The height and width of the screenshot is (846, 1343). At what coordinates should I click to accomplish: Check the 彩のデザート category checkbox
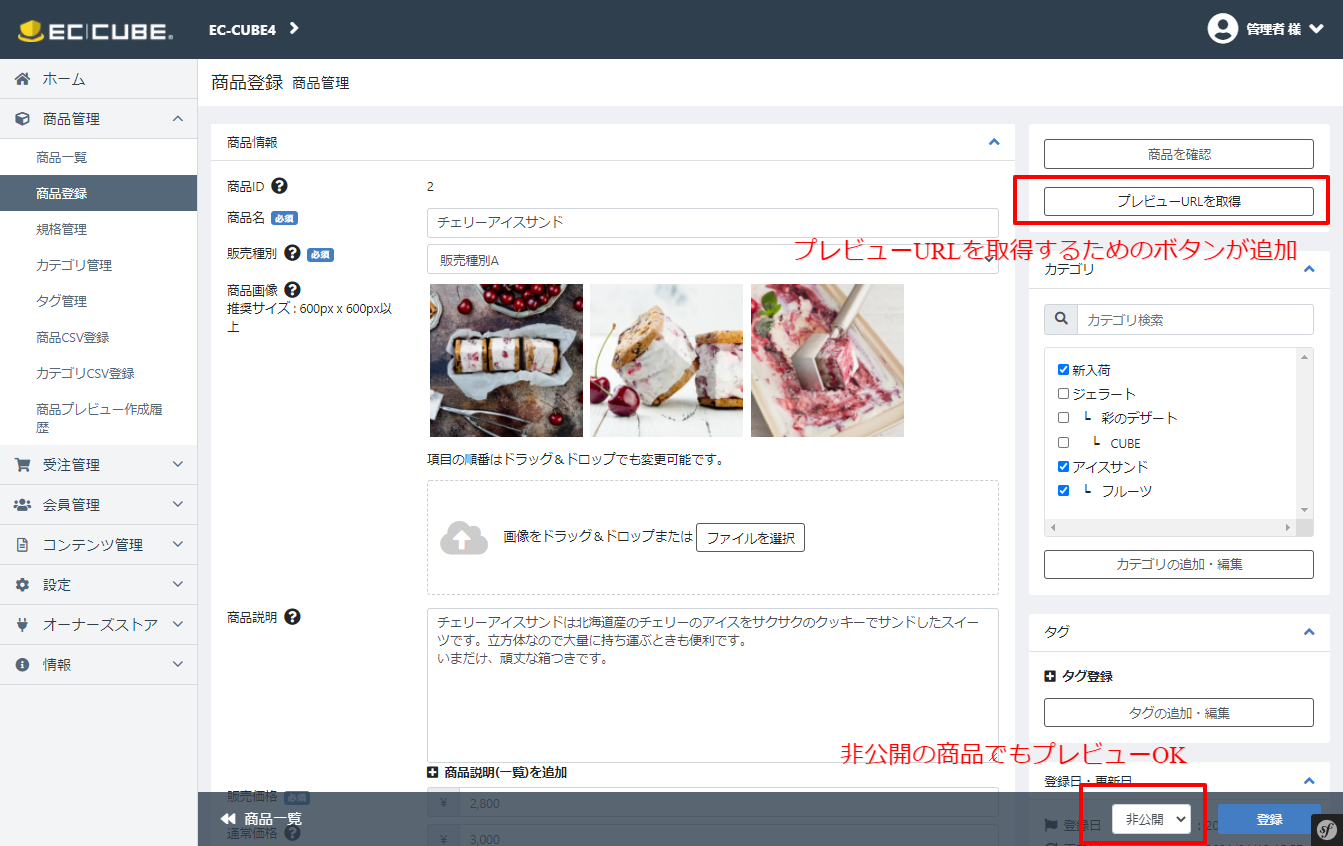(x=1063, y=418)
